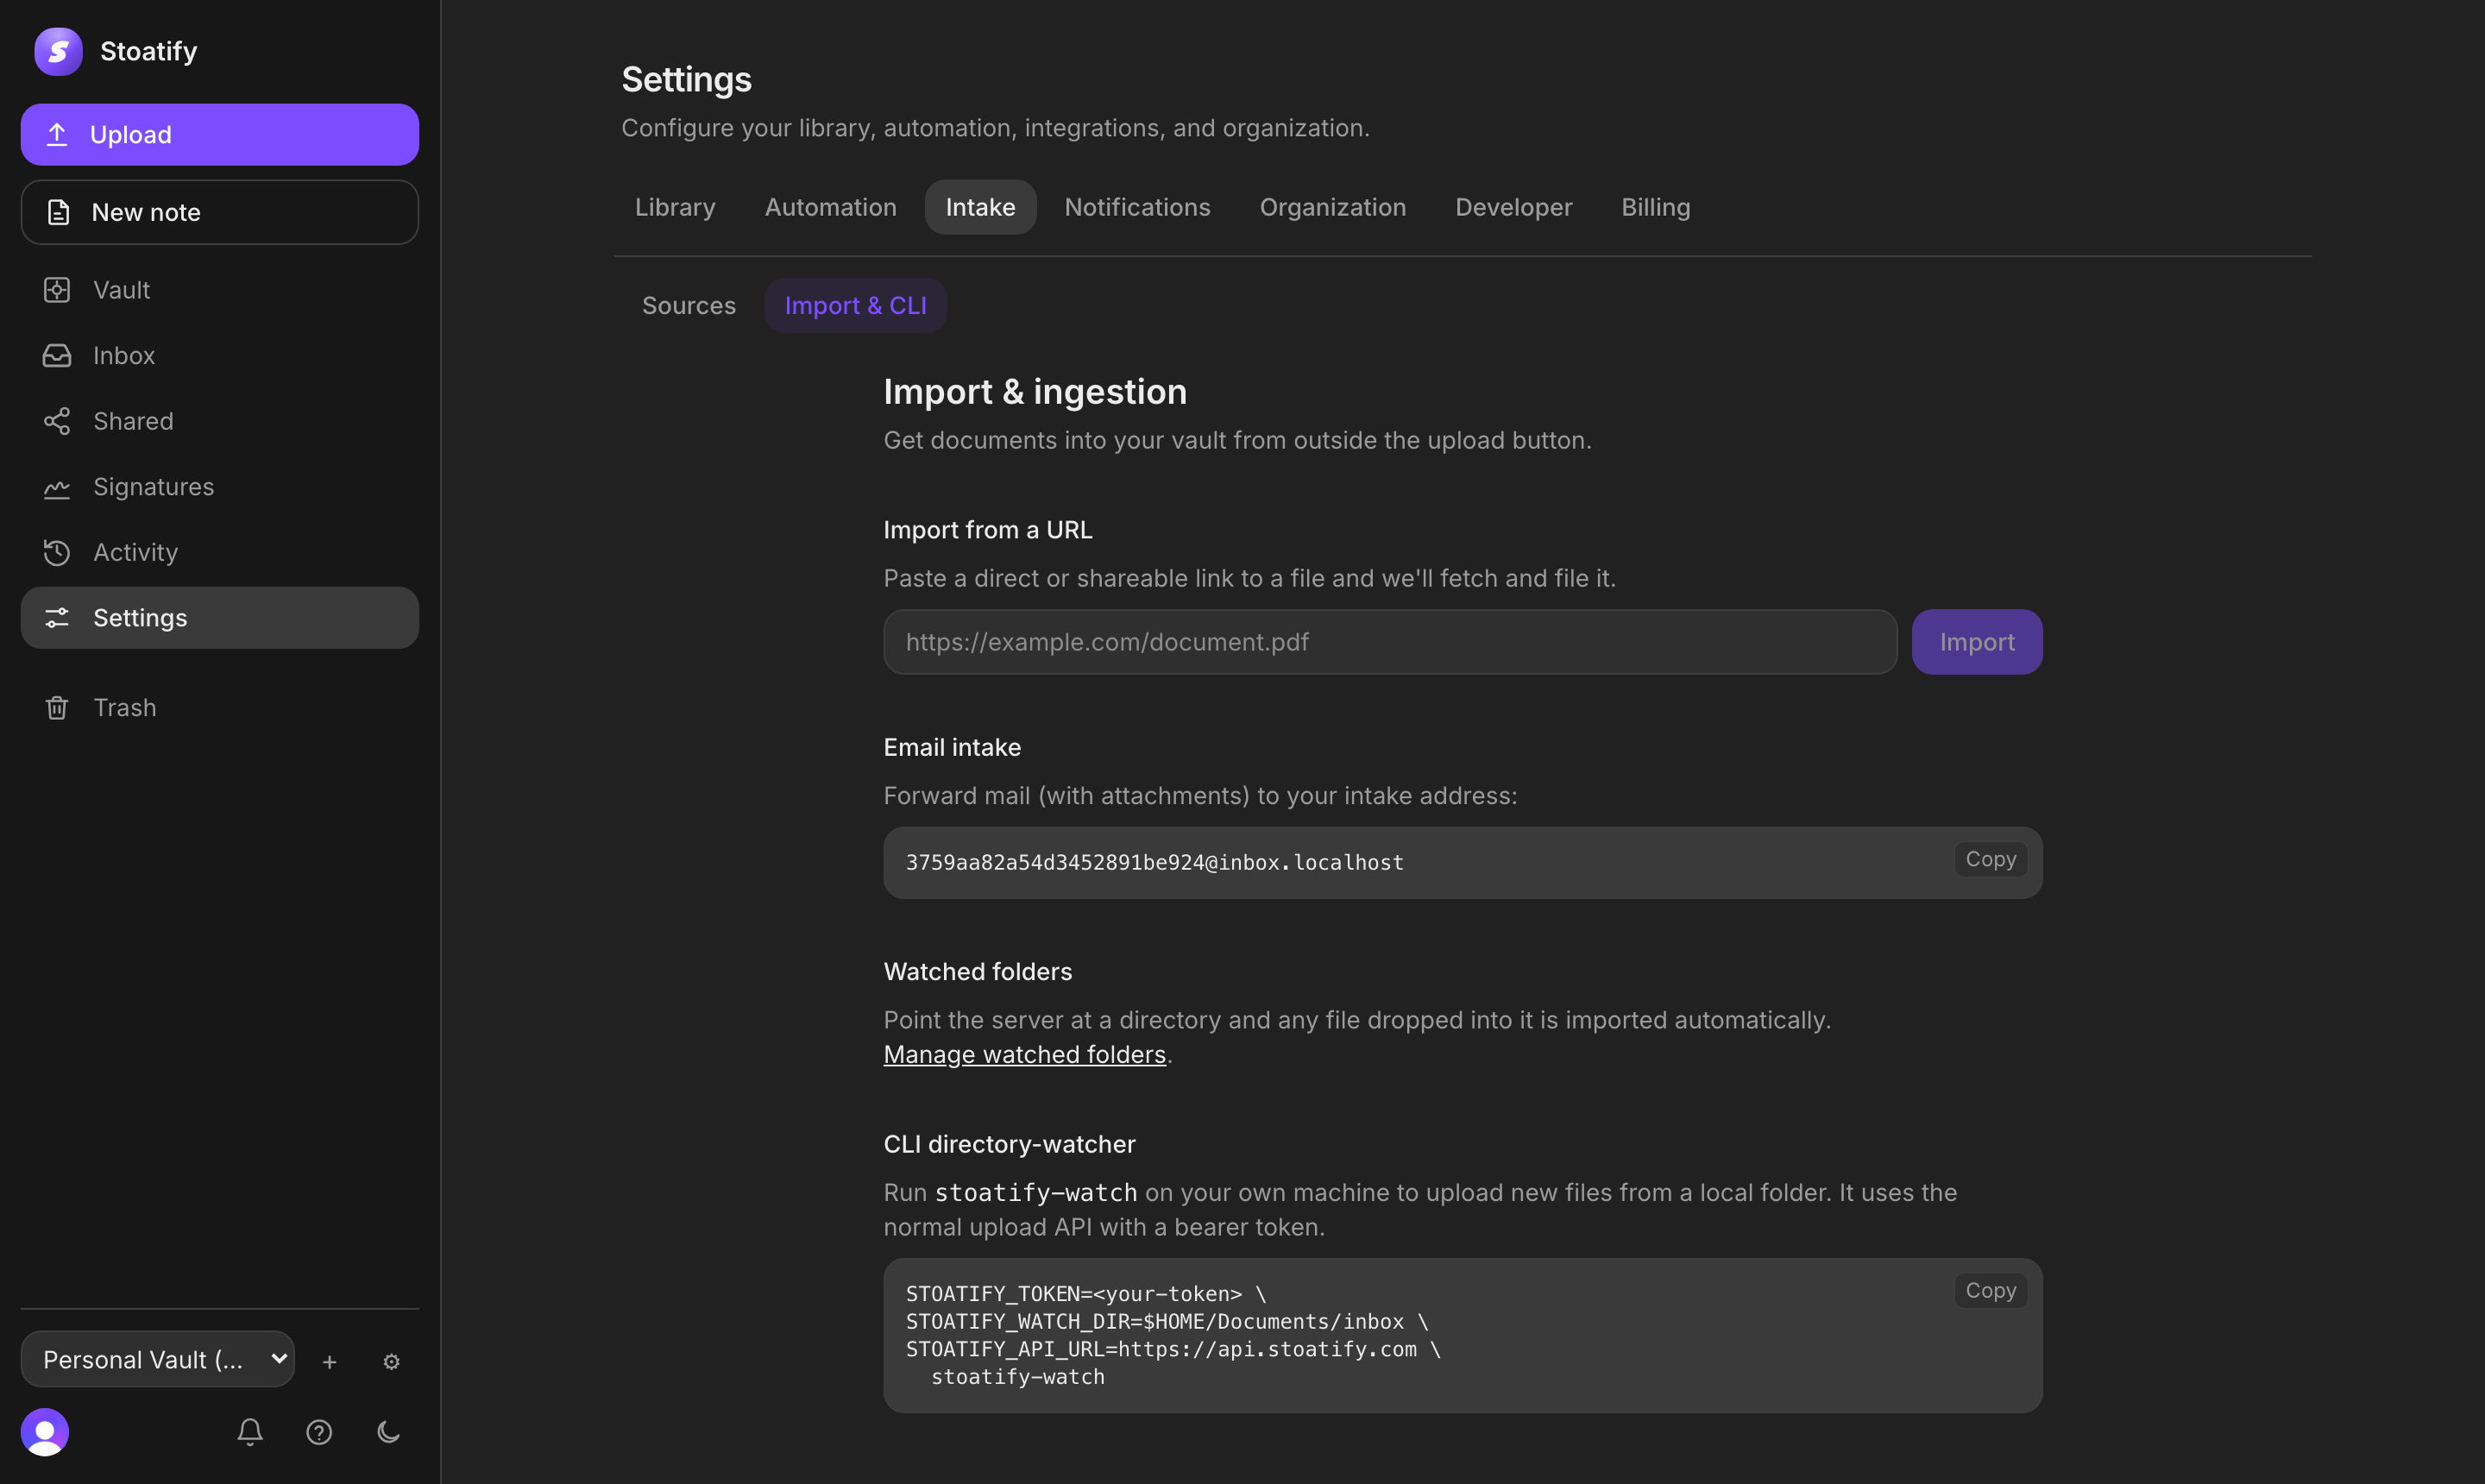Screen dimensions: 2485x1484
Task: Click the Signatures squiggle icon
Action: pyautogui.click(x=57, y=487)
